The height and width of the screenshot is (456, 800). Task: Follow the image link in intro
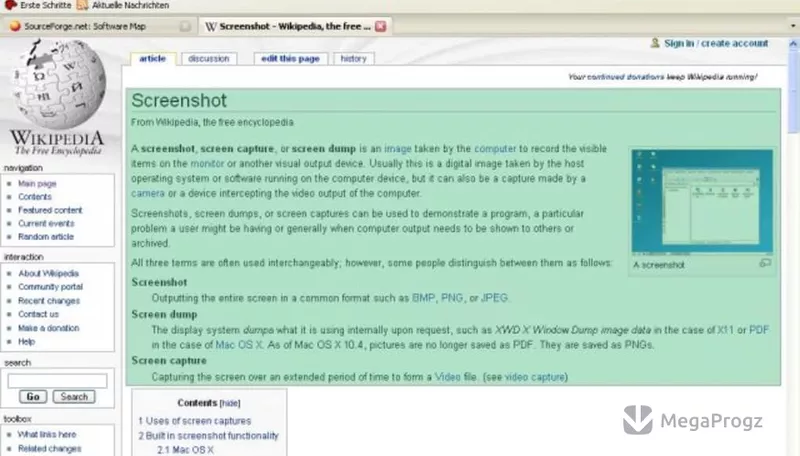(x=398, y=149)
